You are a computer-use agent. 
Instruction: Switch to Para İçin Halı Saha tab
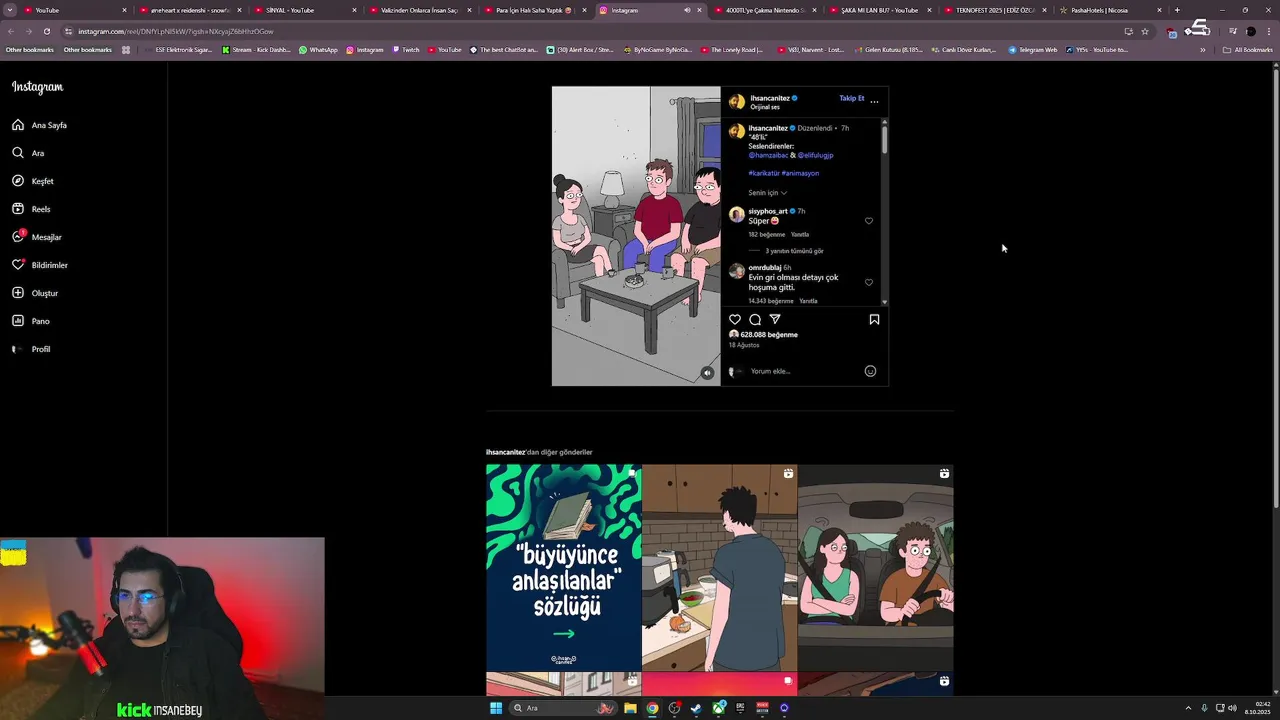pos(535,10)
